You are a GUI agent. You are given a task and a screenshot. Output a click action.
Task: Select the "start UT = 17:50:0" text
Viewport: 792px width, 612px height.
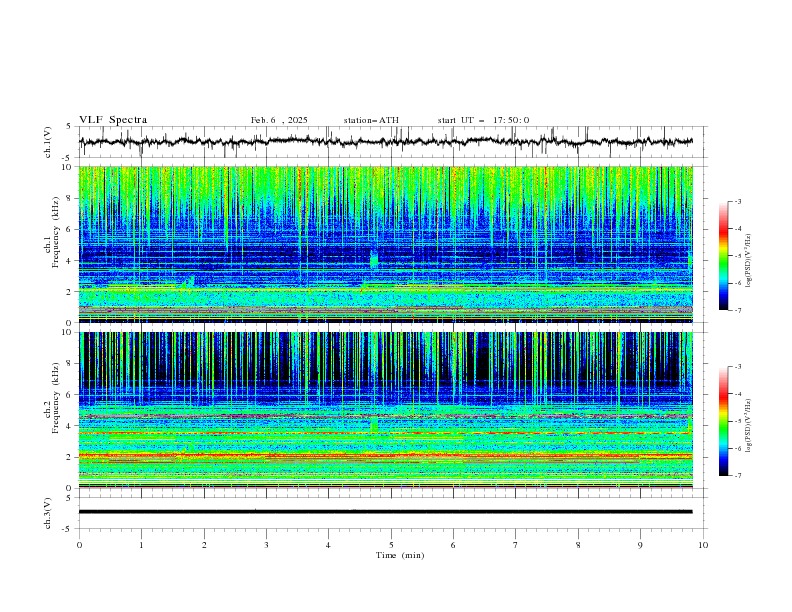483,120
